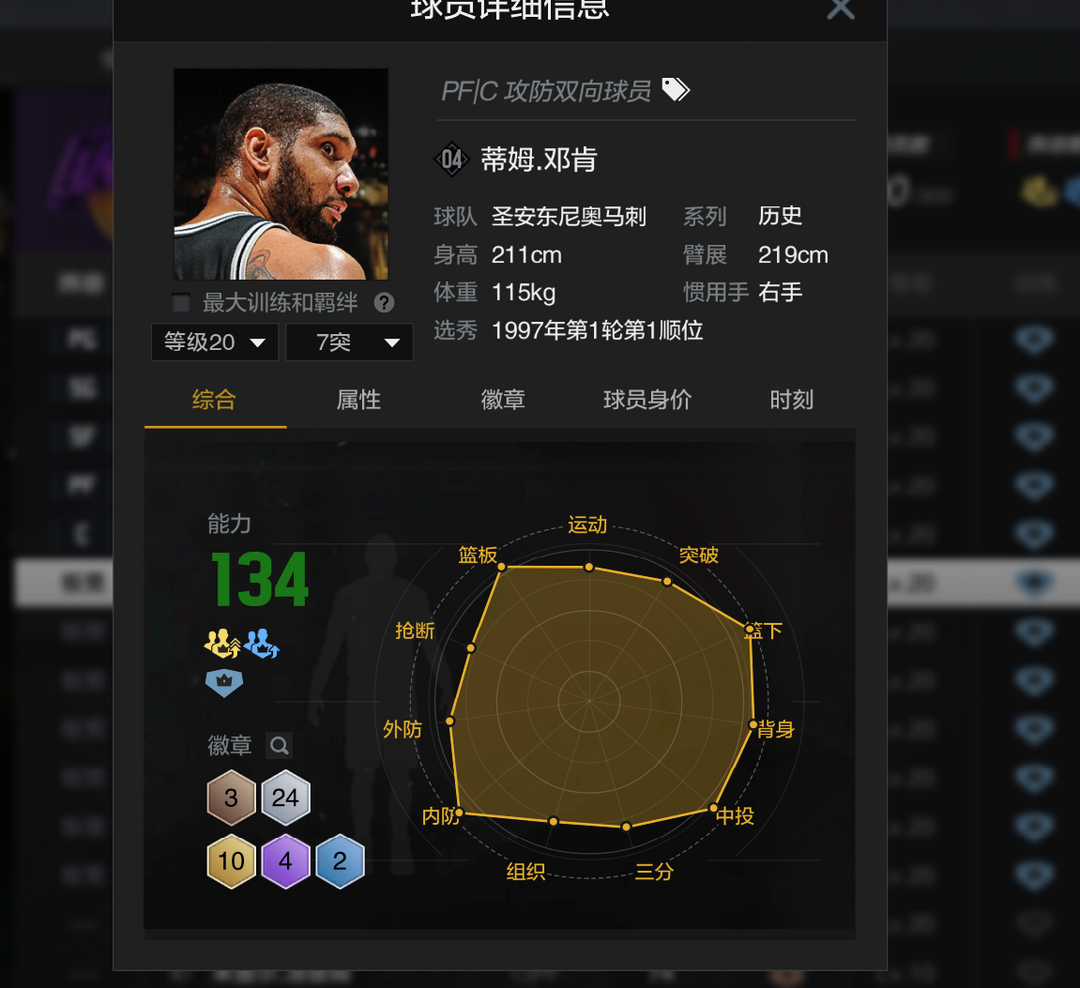Screen dimensions: 1080x988
Task: Switch to the 徽章 tab
Action: [503, 400]
